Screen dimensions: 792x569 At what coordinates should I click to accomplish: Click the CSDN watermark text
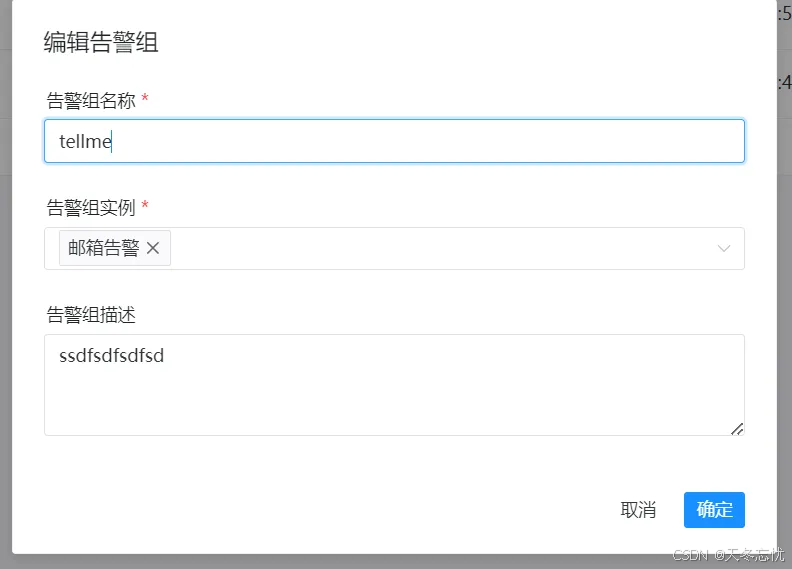pos(730,556)
